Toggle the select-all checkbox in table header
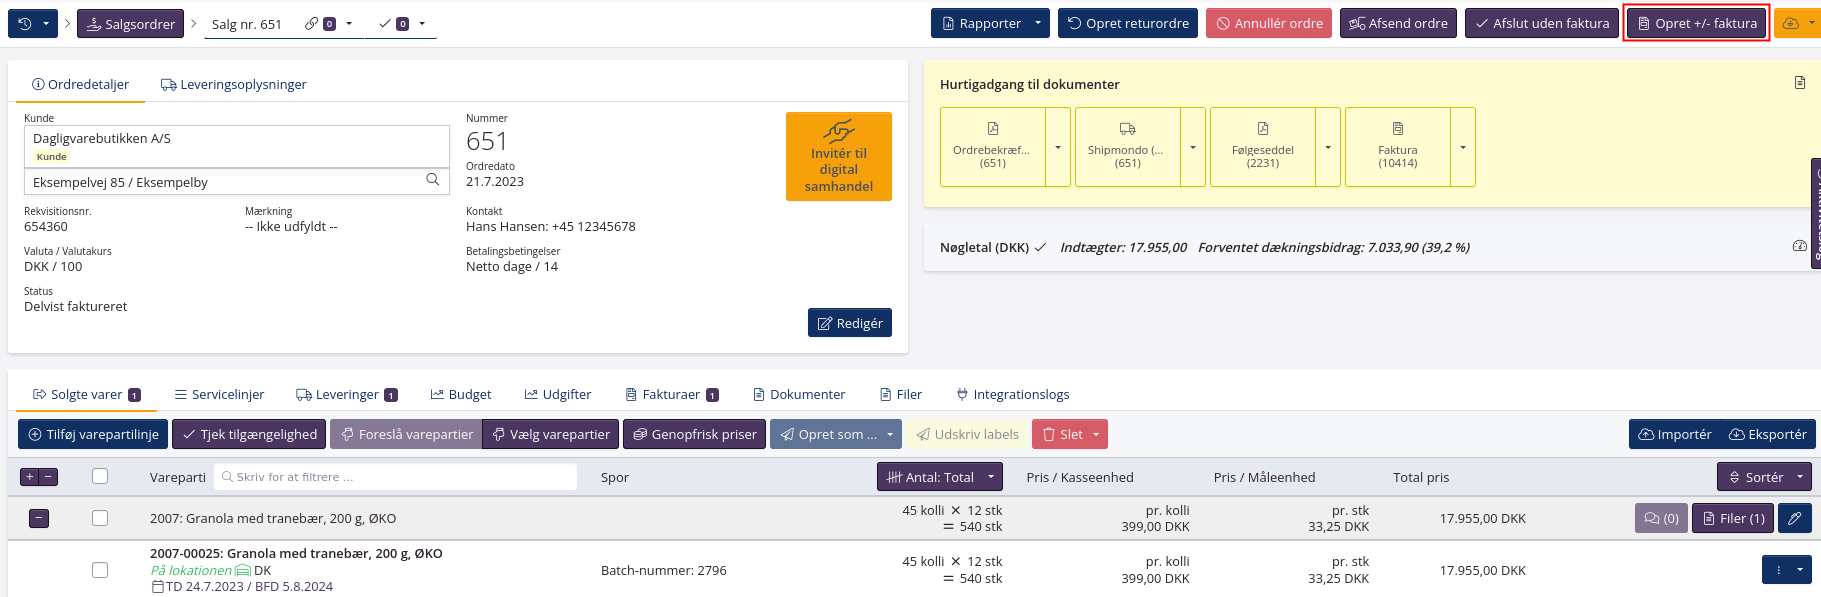Screen dimensions: 1821x597 click(100, 476)
